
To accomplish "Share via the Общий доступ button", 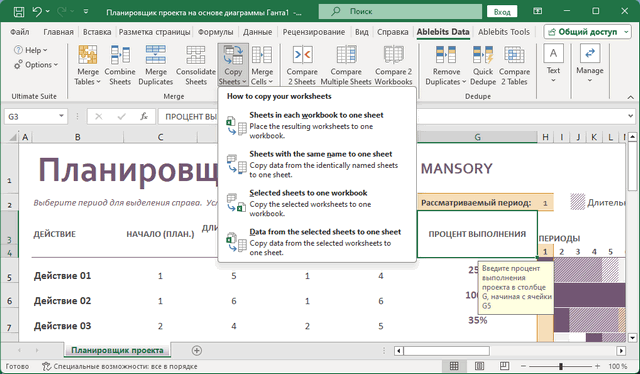I will pyautogui.click(x=587, y=32).
